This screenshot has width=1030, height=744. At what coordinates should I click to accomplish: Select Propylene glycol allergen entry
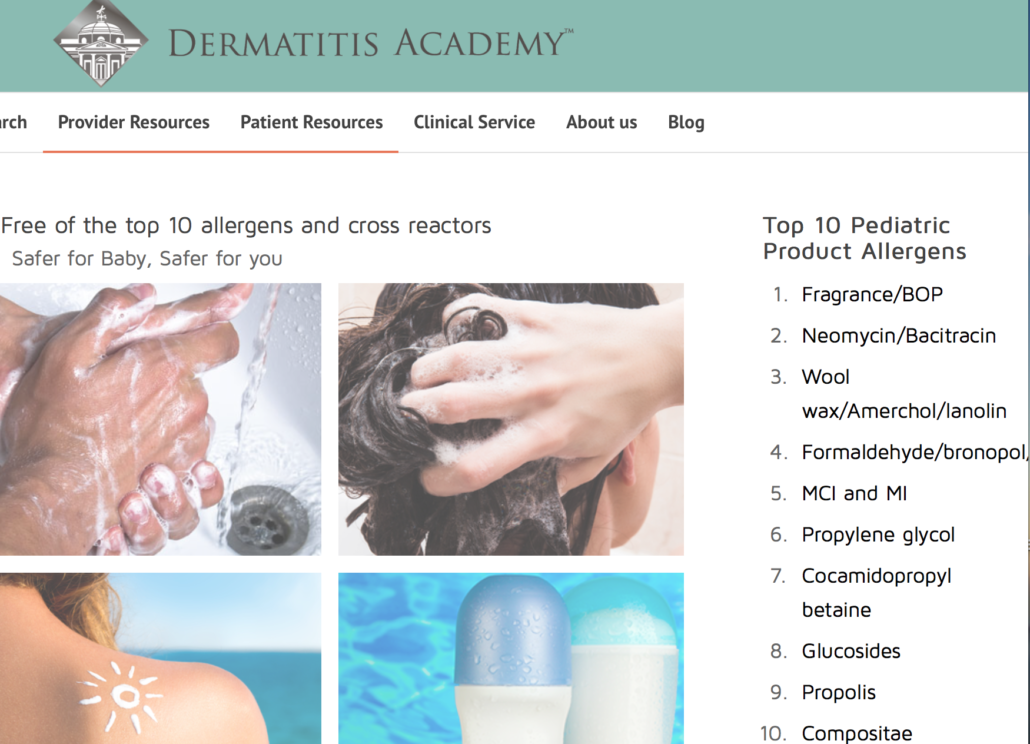click(x=878, y=535)
